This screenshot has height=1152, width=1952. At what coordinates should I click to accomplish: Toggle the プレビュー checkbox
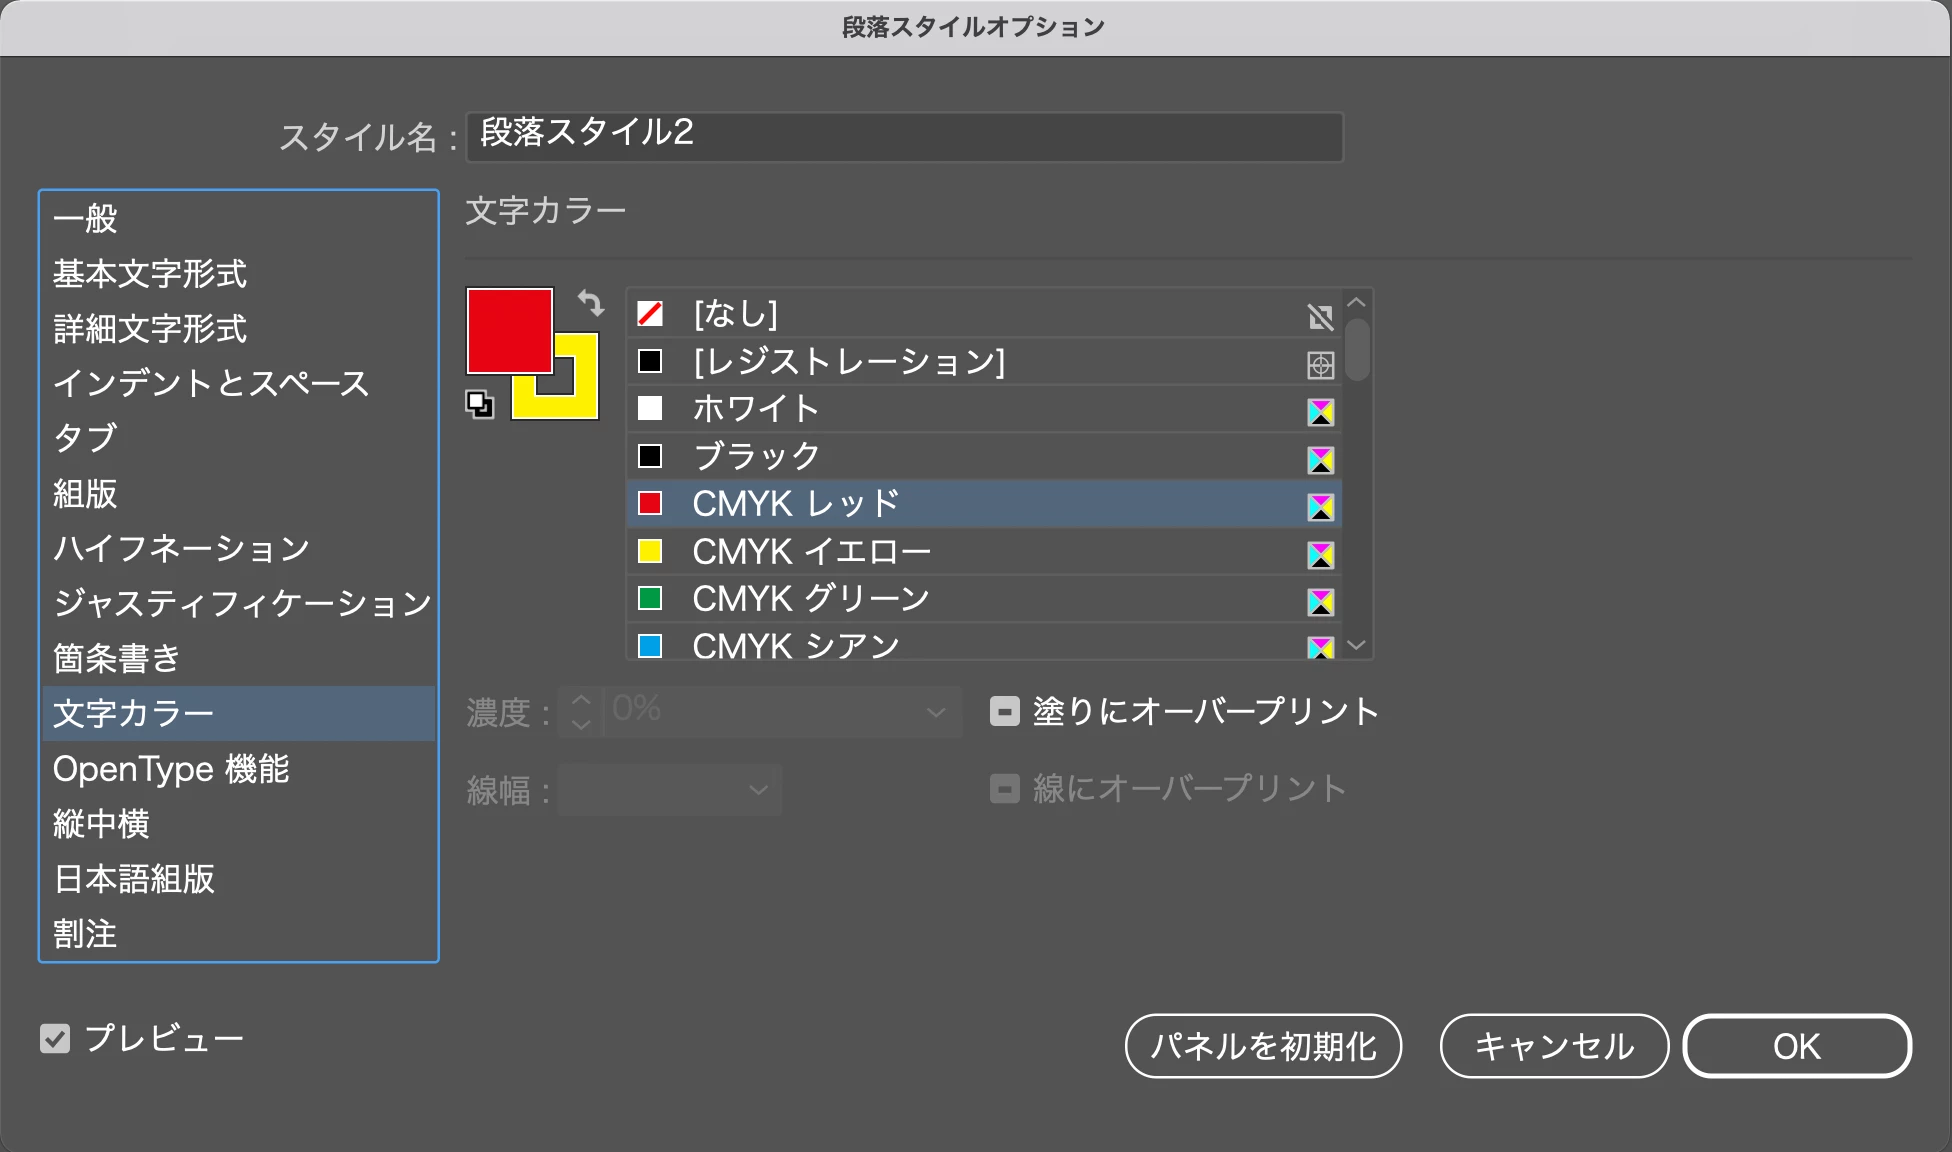(55, 1039)
